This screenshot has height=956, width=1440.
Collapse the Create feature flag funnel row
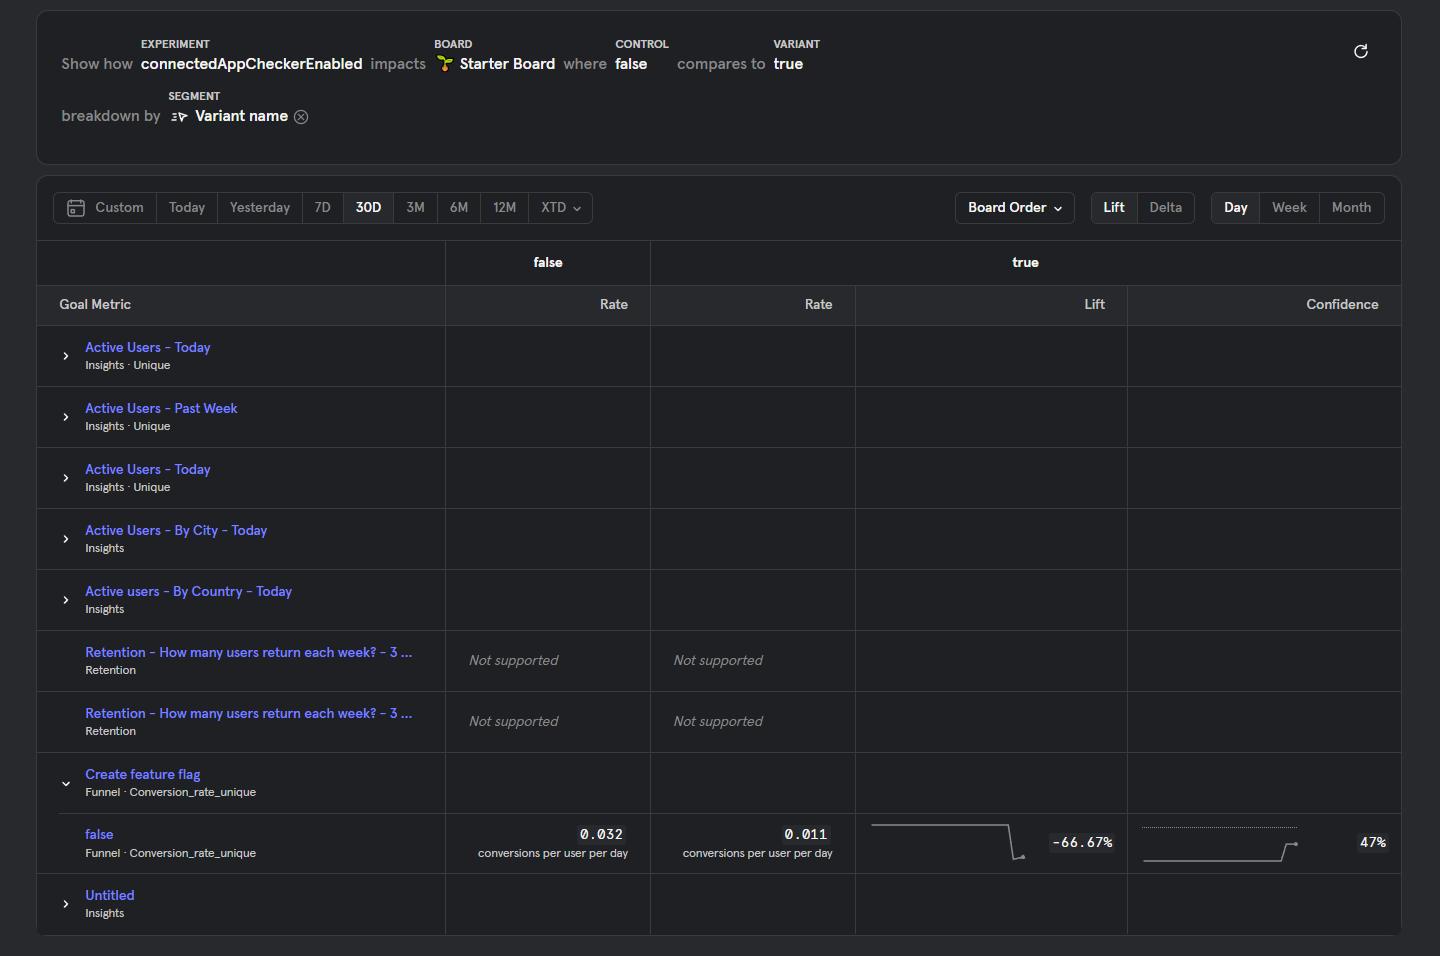click(x=66, y=783)
